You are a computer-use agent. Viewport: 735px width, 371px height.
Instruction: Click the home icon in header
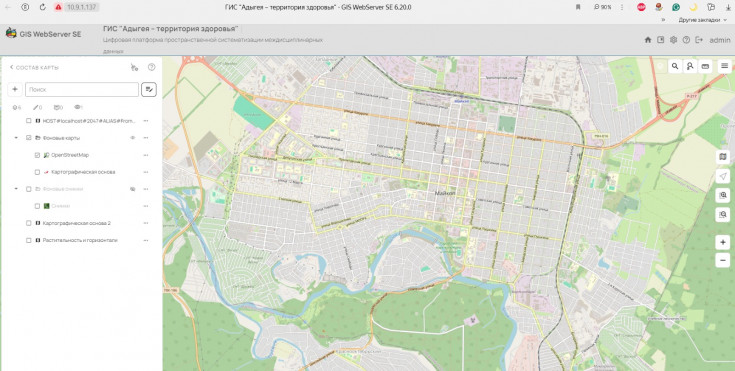tap(648, 40)
